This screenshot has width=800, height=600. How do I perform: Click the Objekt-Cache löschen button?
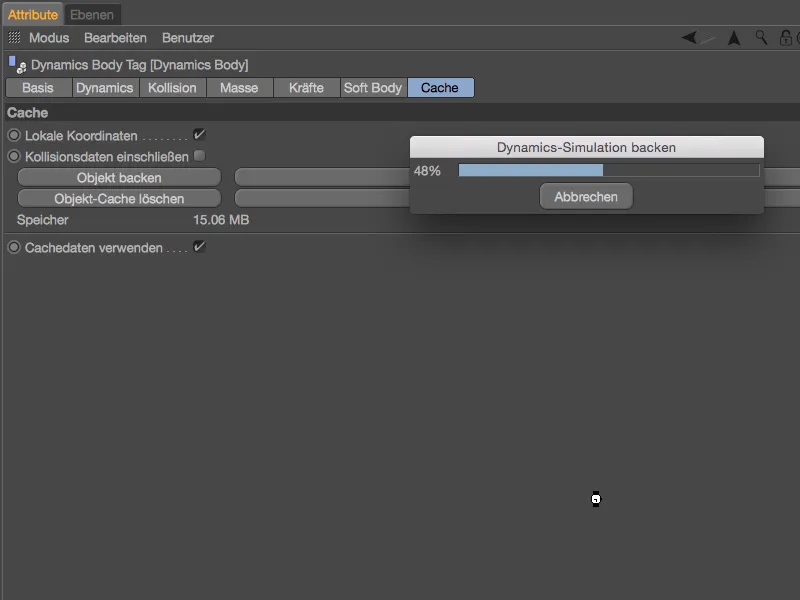[x=119, y=198]
